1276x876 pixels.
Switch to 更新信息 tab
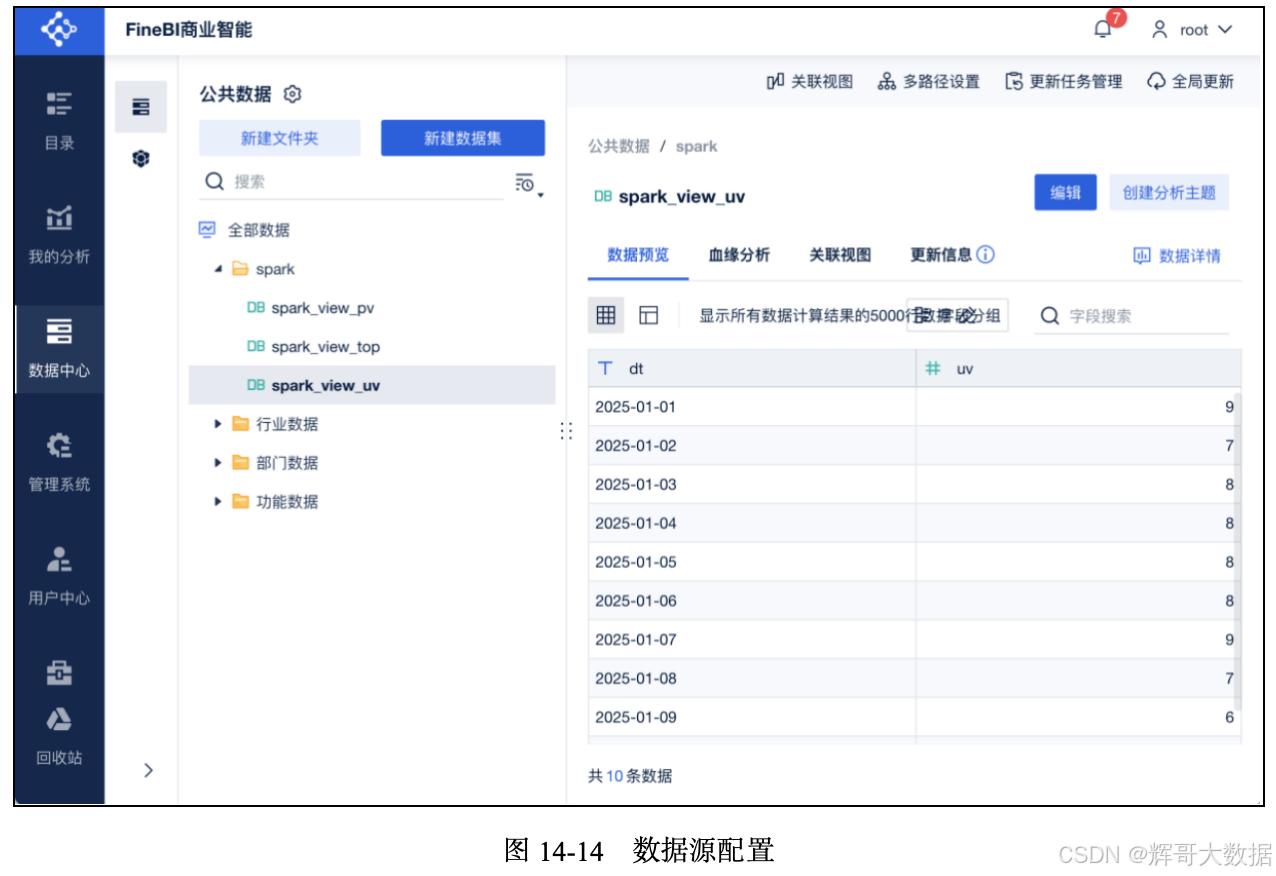click(x=941, y=255)
